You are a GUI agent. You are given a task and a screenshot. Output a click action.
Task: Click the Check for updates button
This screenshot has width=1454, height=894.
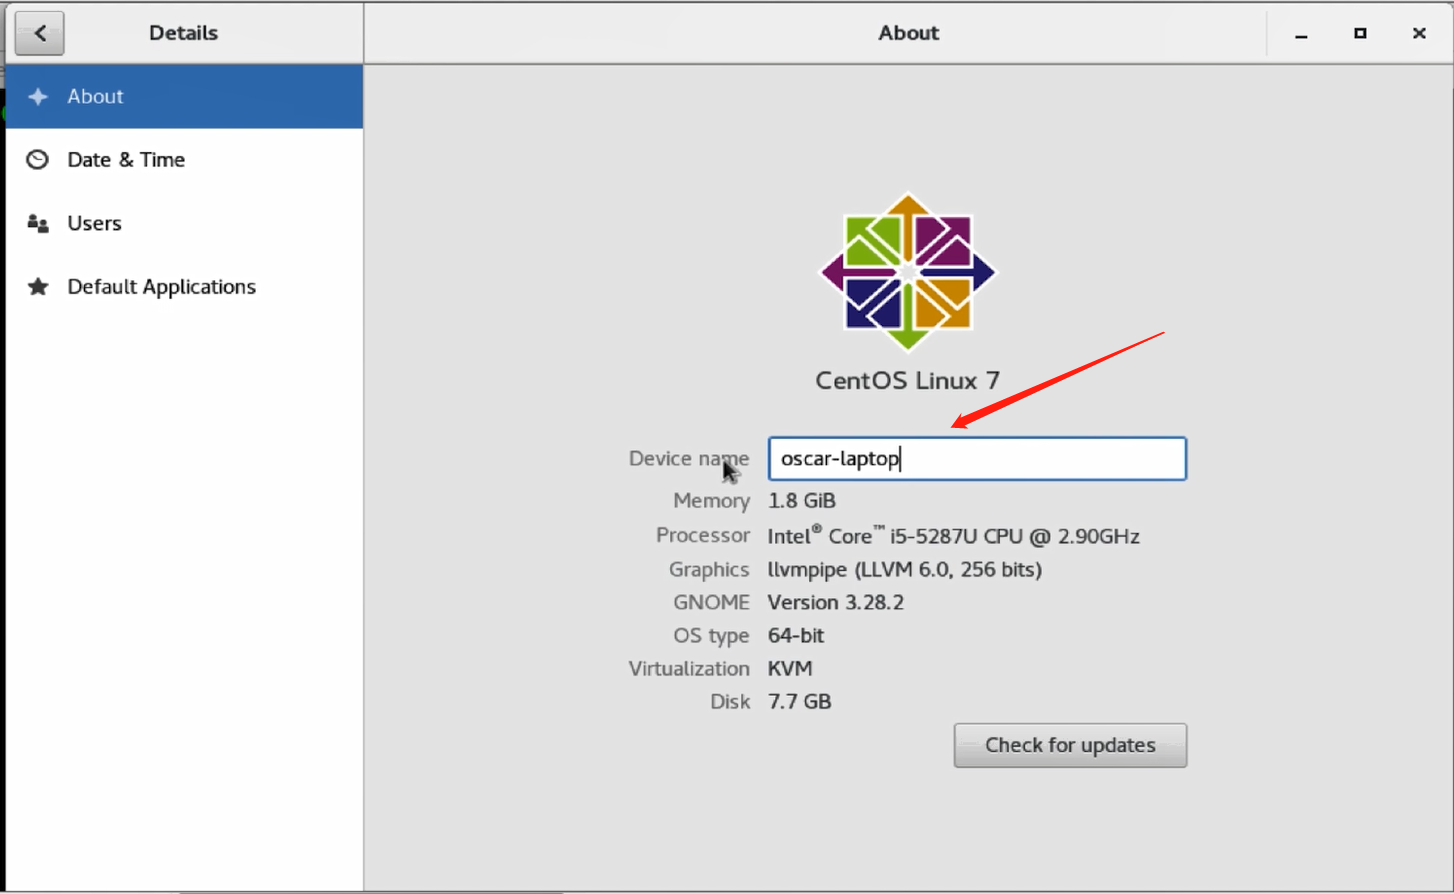(1070, 745)
